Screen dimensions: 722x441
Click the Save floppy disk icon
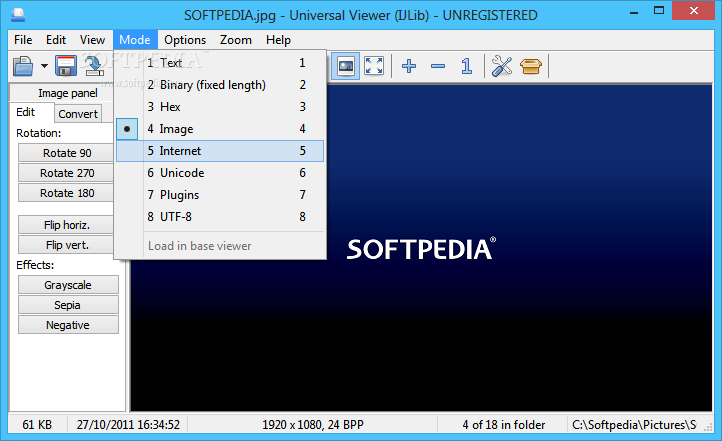click(66, 66)
